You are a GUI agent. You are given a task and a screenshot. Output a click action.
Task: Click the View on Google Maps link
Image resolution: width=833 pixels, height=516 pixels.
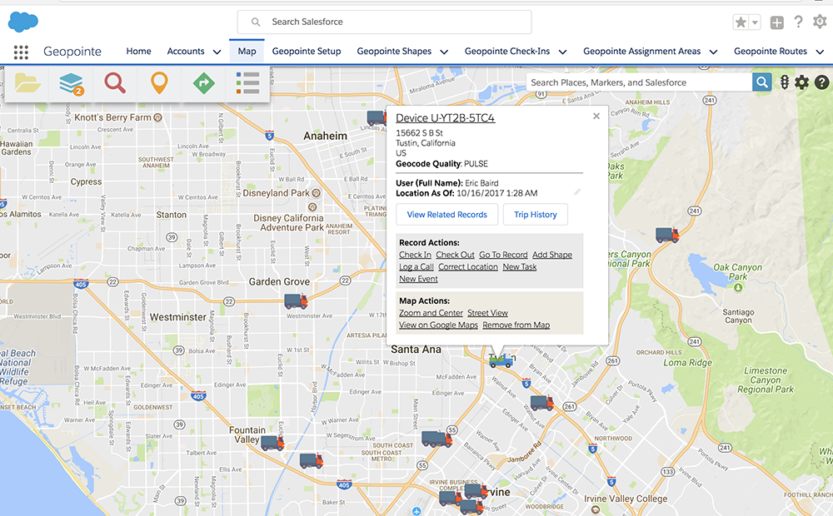(x=438, y=325)
